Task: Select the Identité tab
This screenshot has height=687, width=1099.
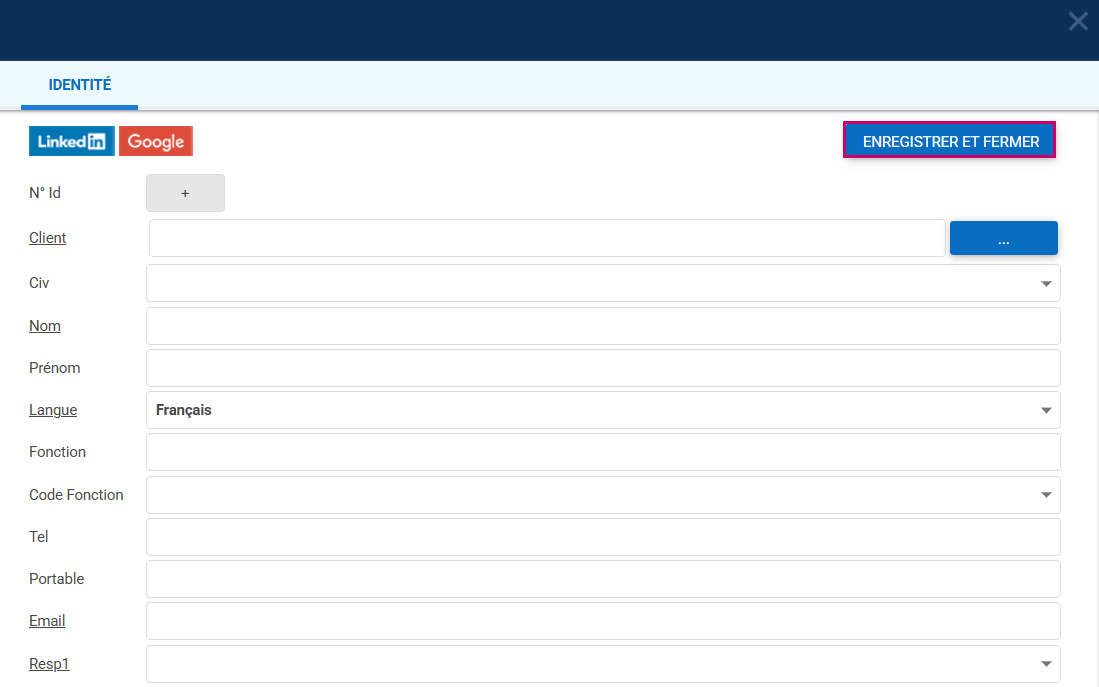Action: click(x=79, y=86)
